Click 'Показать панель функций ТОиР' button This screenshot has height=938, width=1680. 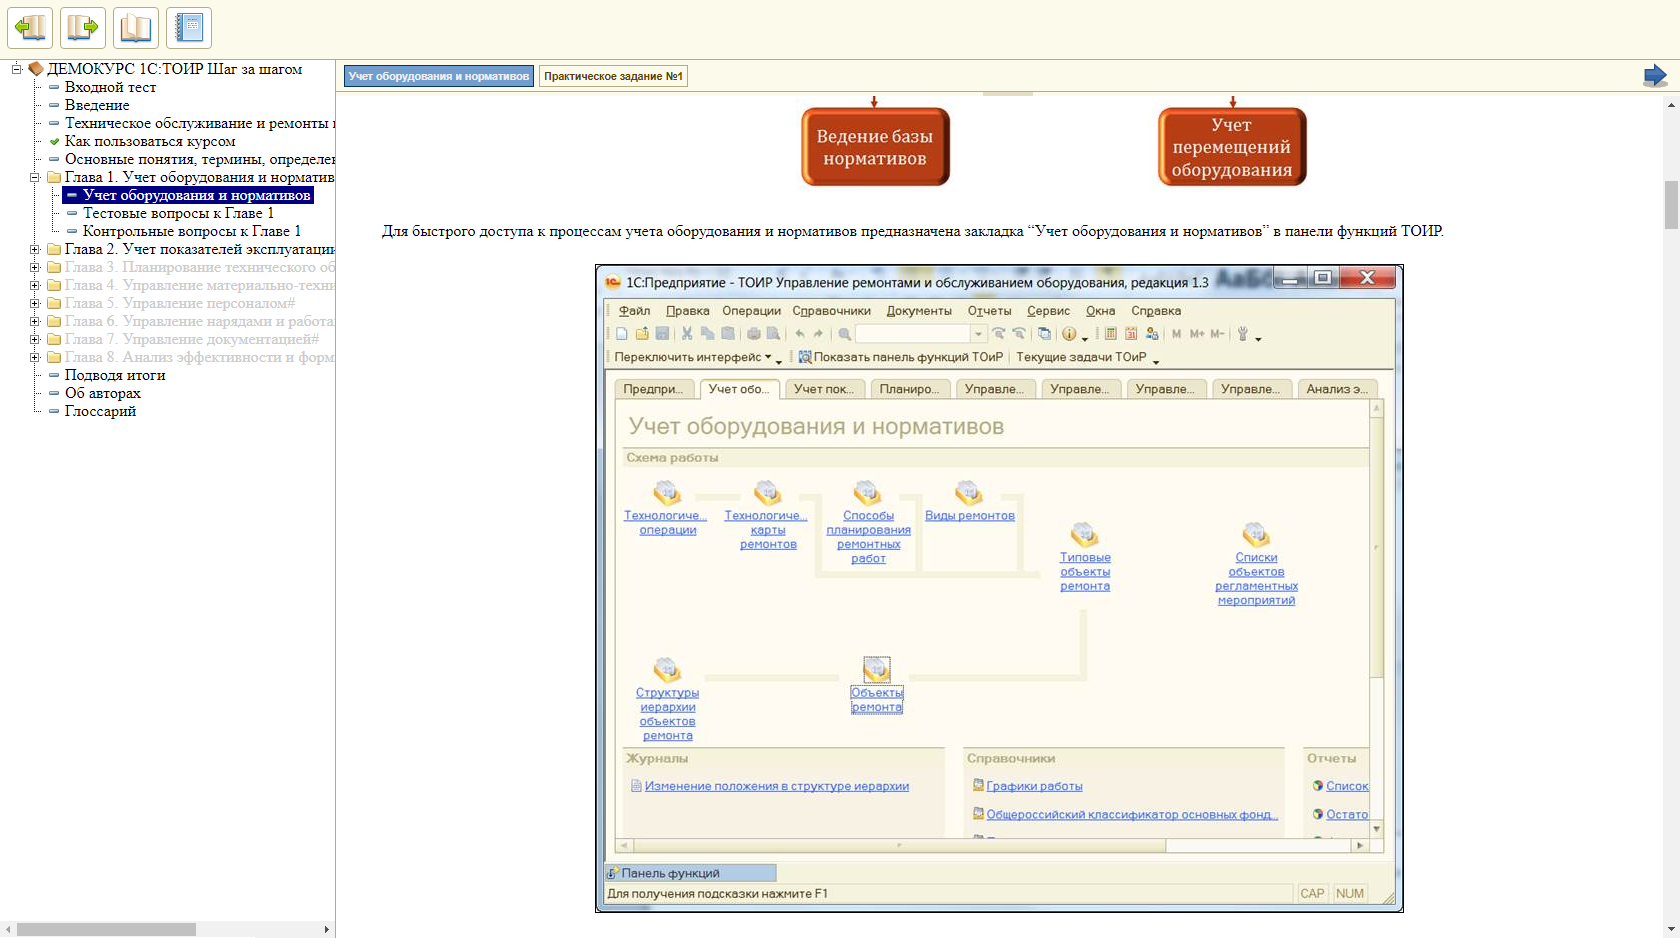[900, 357]
